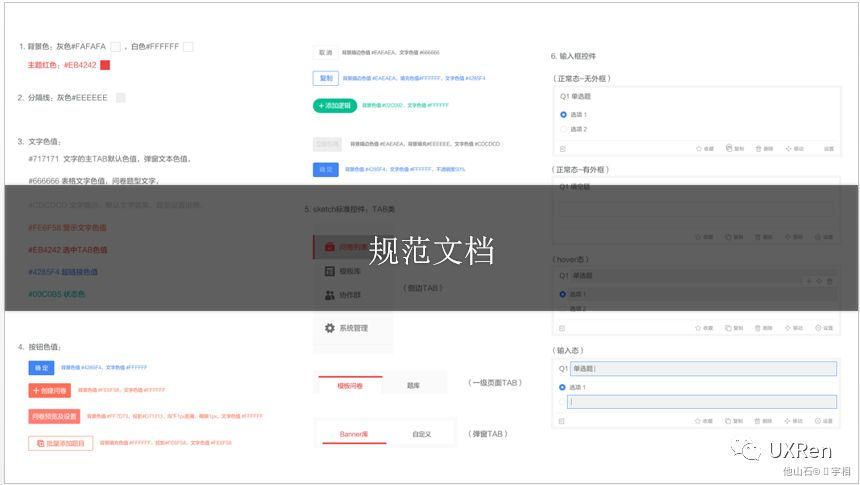Click the 复制 copy icon in 正常态-无外框 card
The height and width of the screenshot is (485, 860).
point(729,148)
